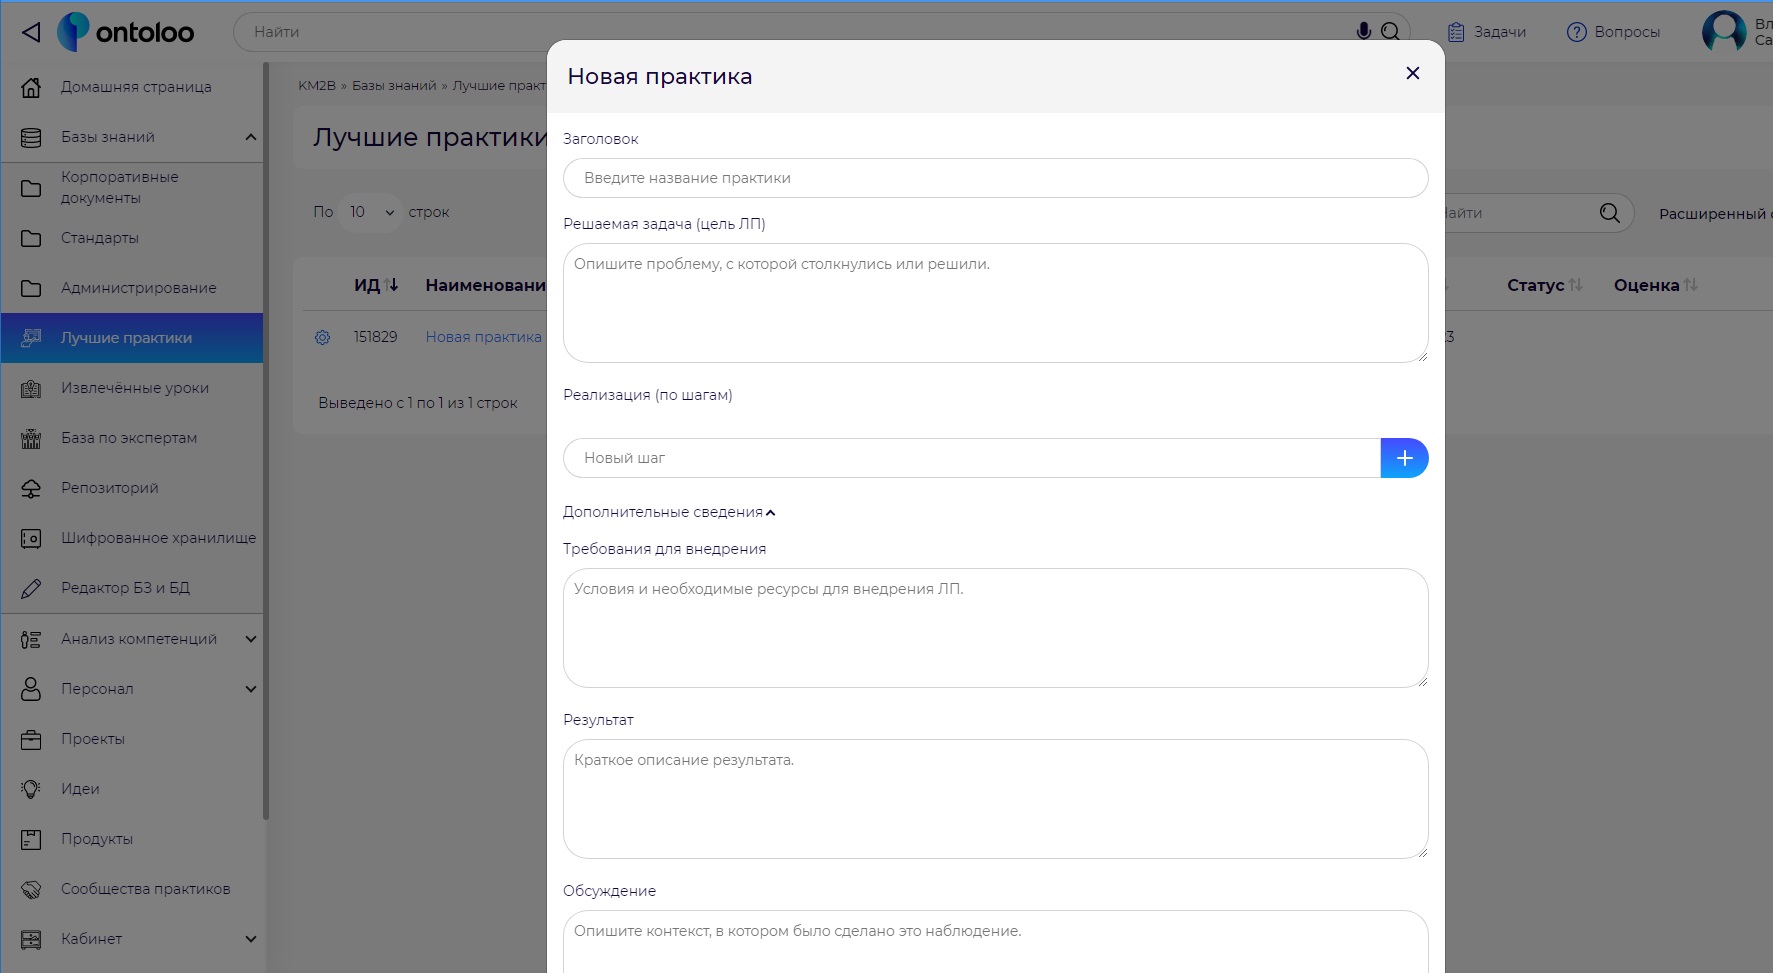This screenshot has height=973, width=1773.
Task: Click the Требования для внедрения textarea
Action: pyautogui.click(x=996, y=628)
